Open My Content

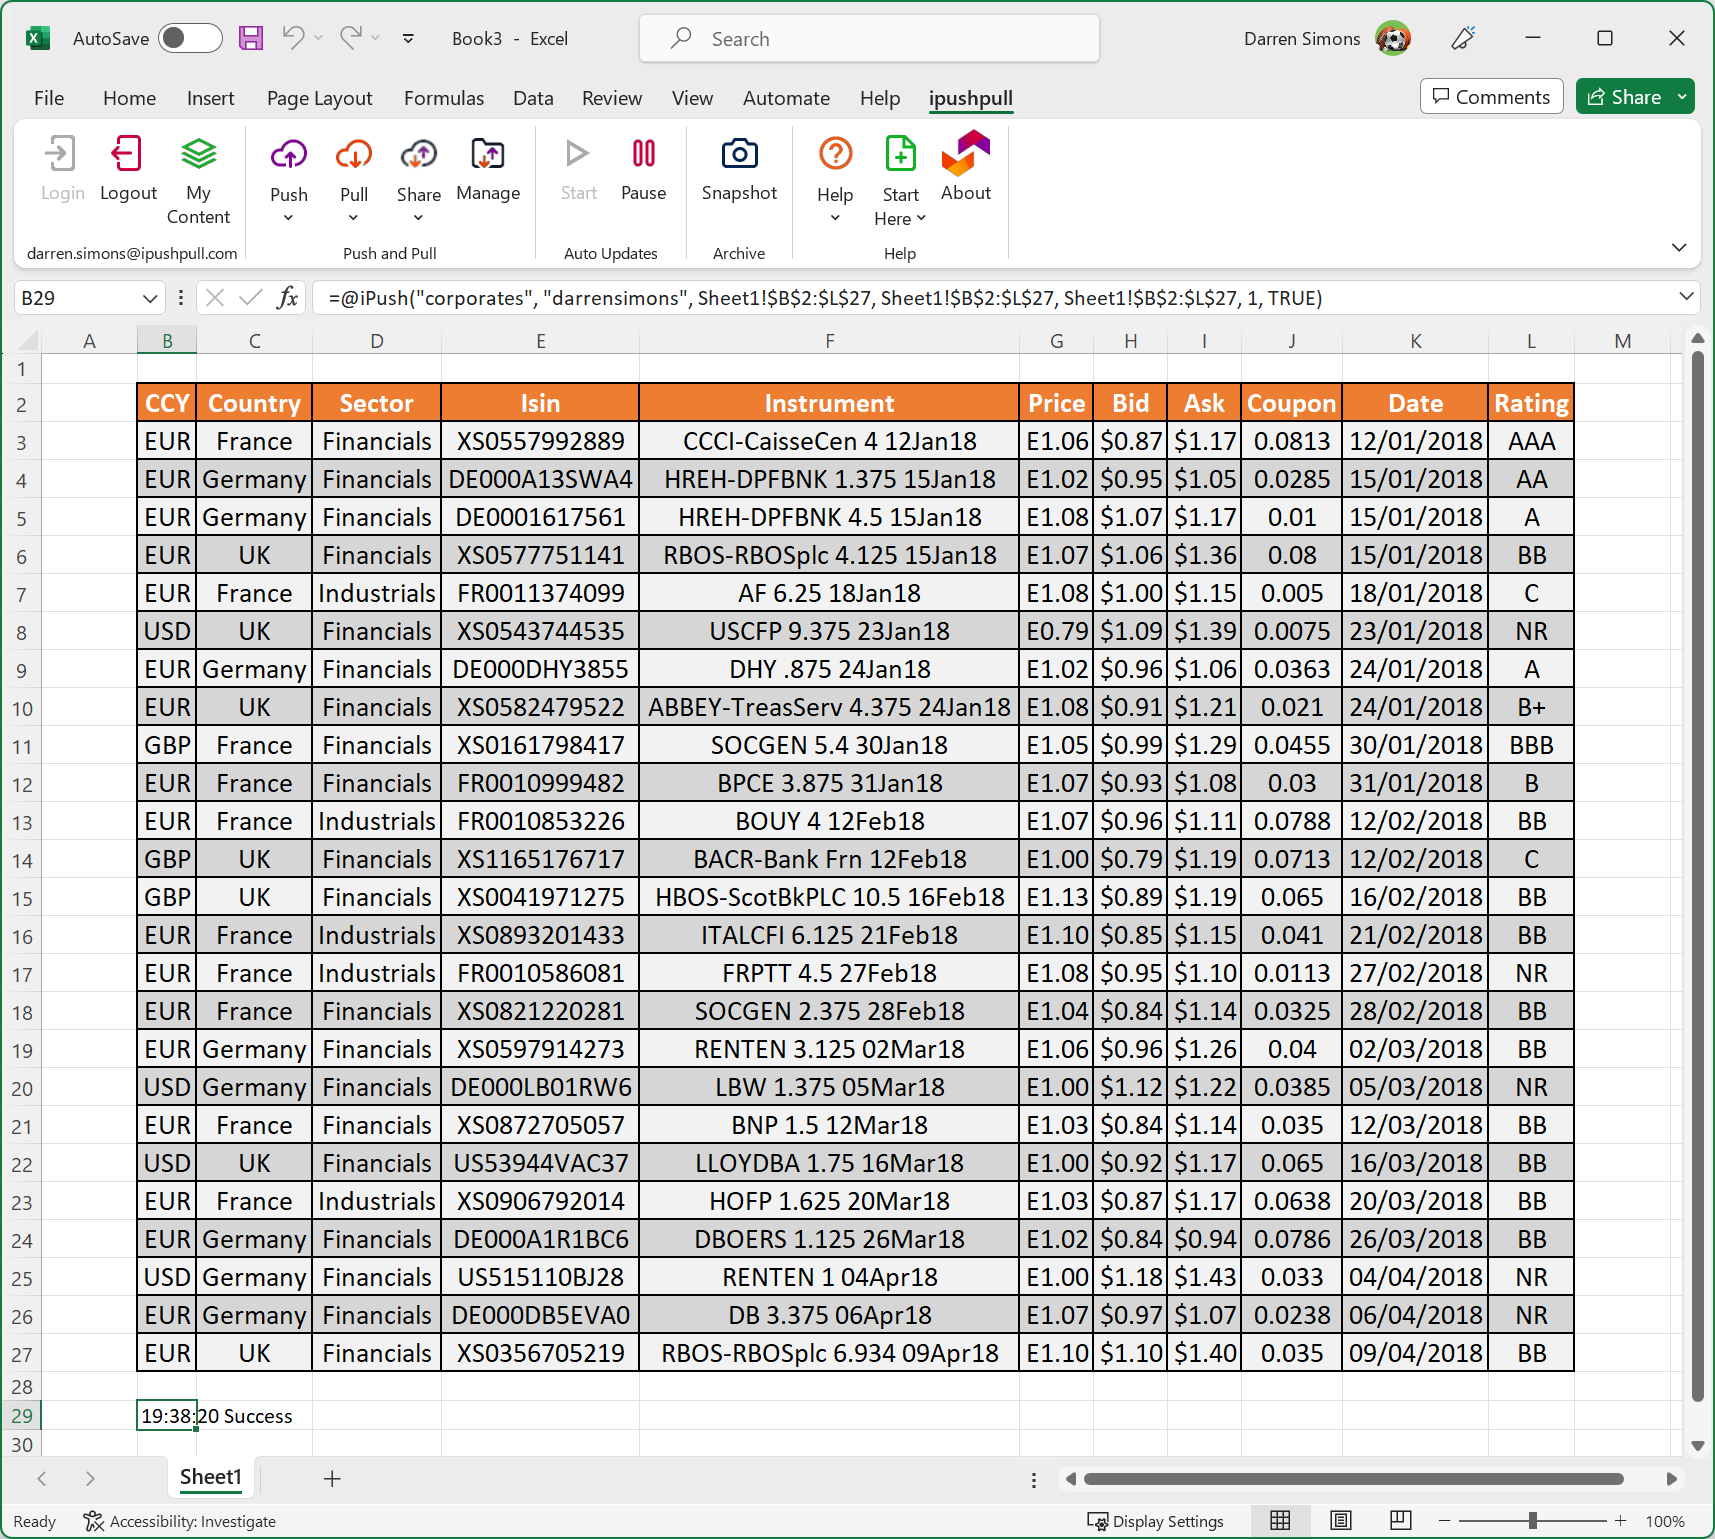click(x=199, y=180)
